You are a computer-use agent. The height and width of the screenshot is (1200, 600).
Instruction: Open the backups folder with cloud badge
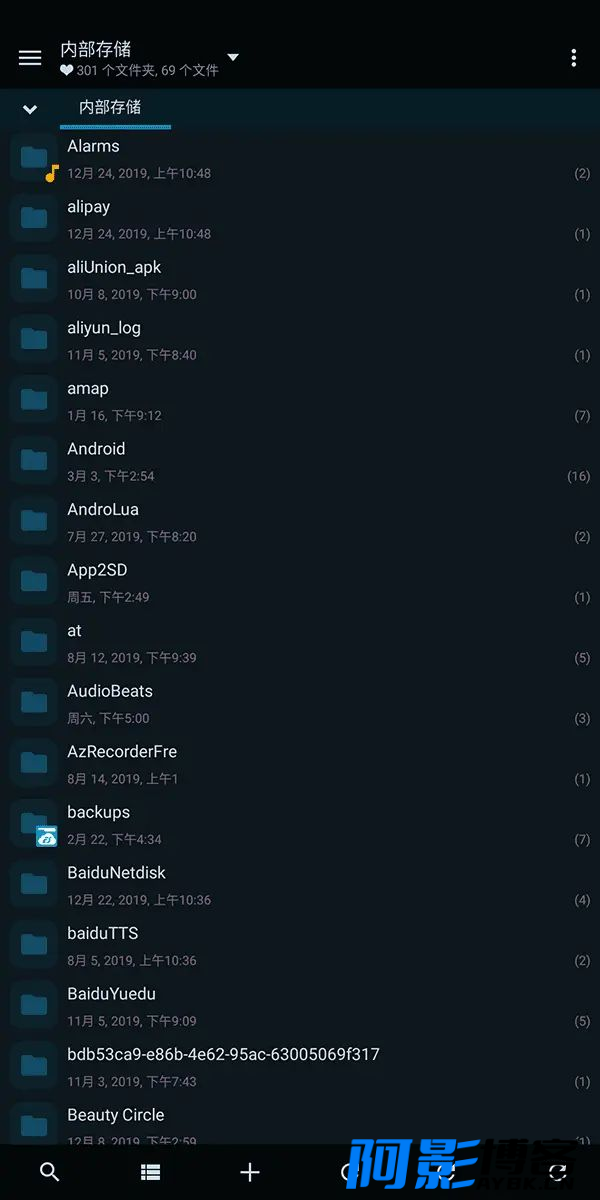pyautogui.click(x=300, y=825)
